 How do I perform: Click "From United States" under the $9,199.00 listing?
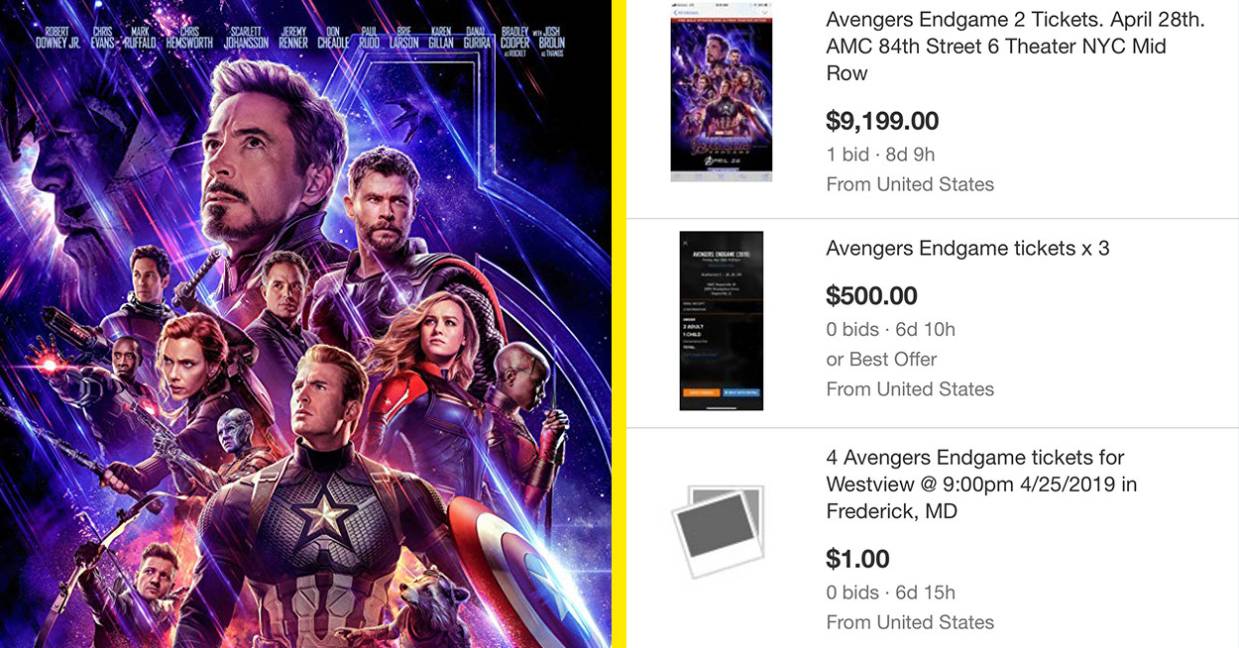pos(909,184)
